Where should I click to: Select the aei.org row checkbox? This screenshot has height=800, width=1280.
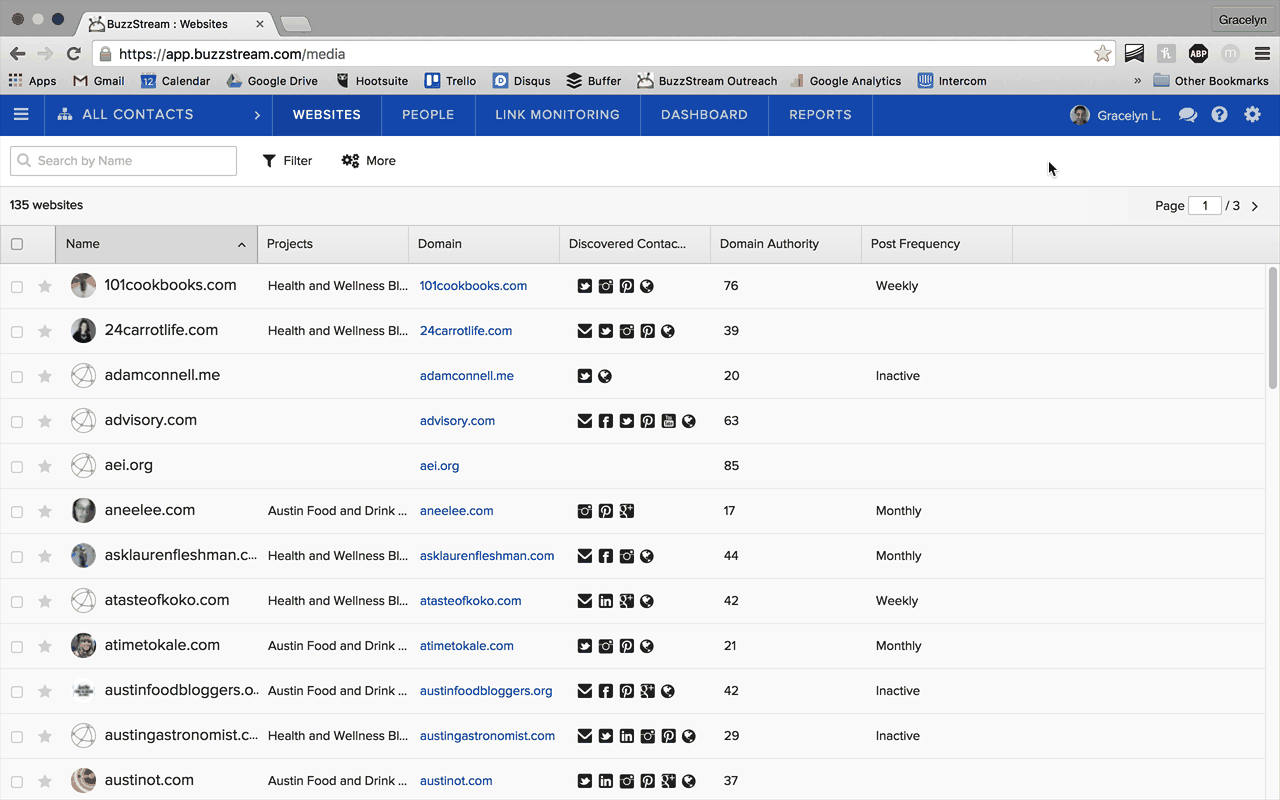[17, 467]
